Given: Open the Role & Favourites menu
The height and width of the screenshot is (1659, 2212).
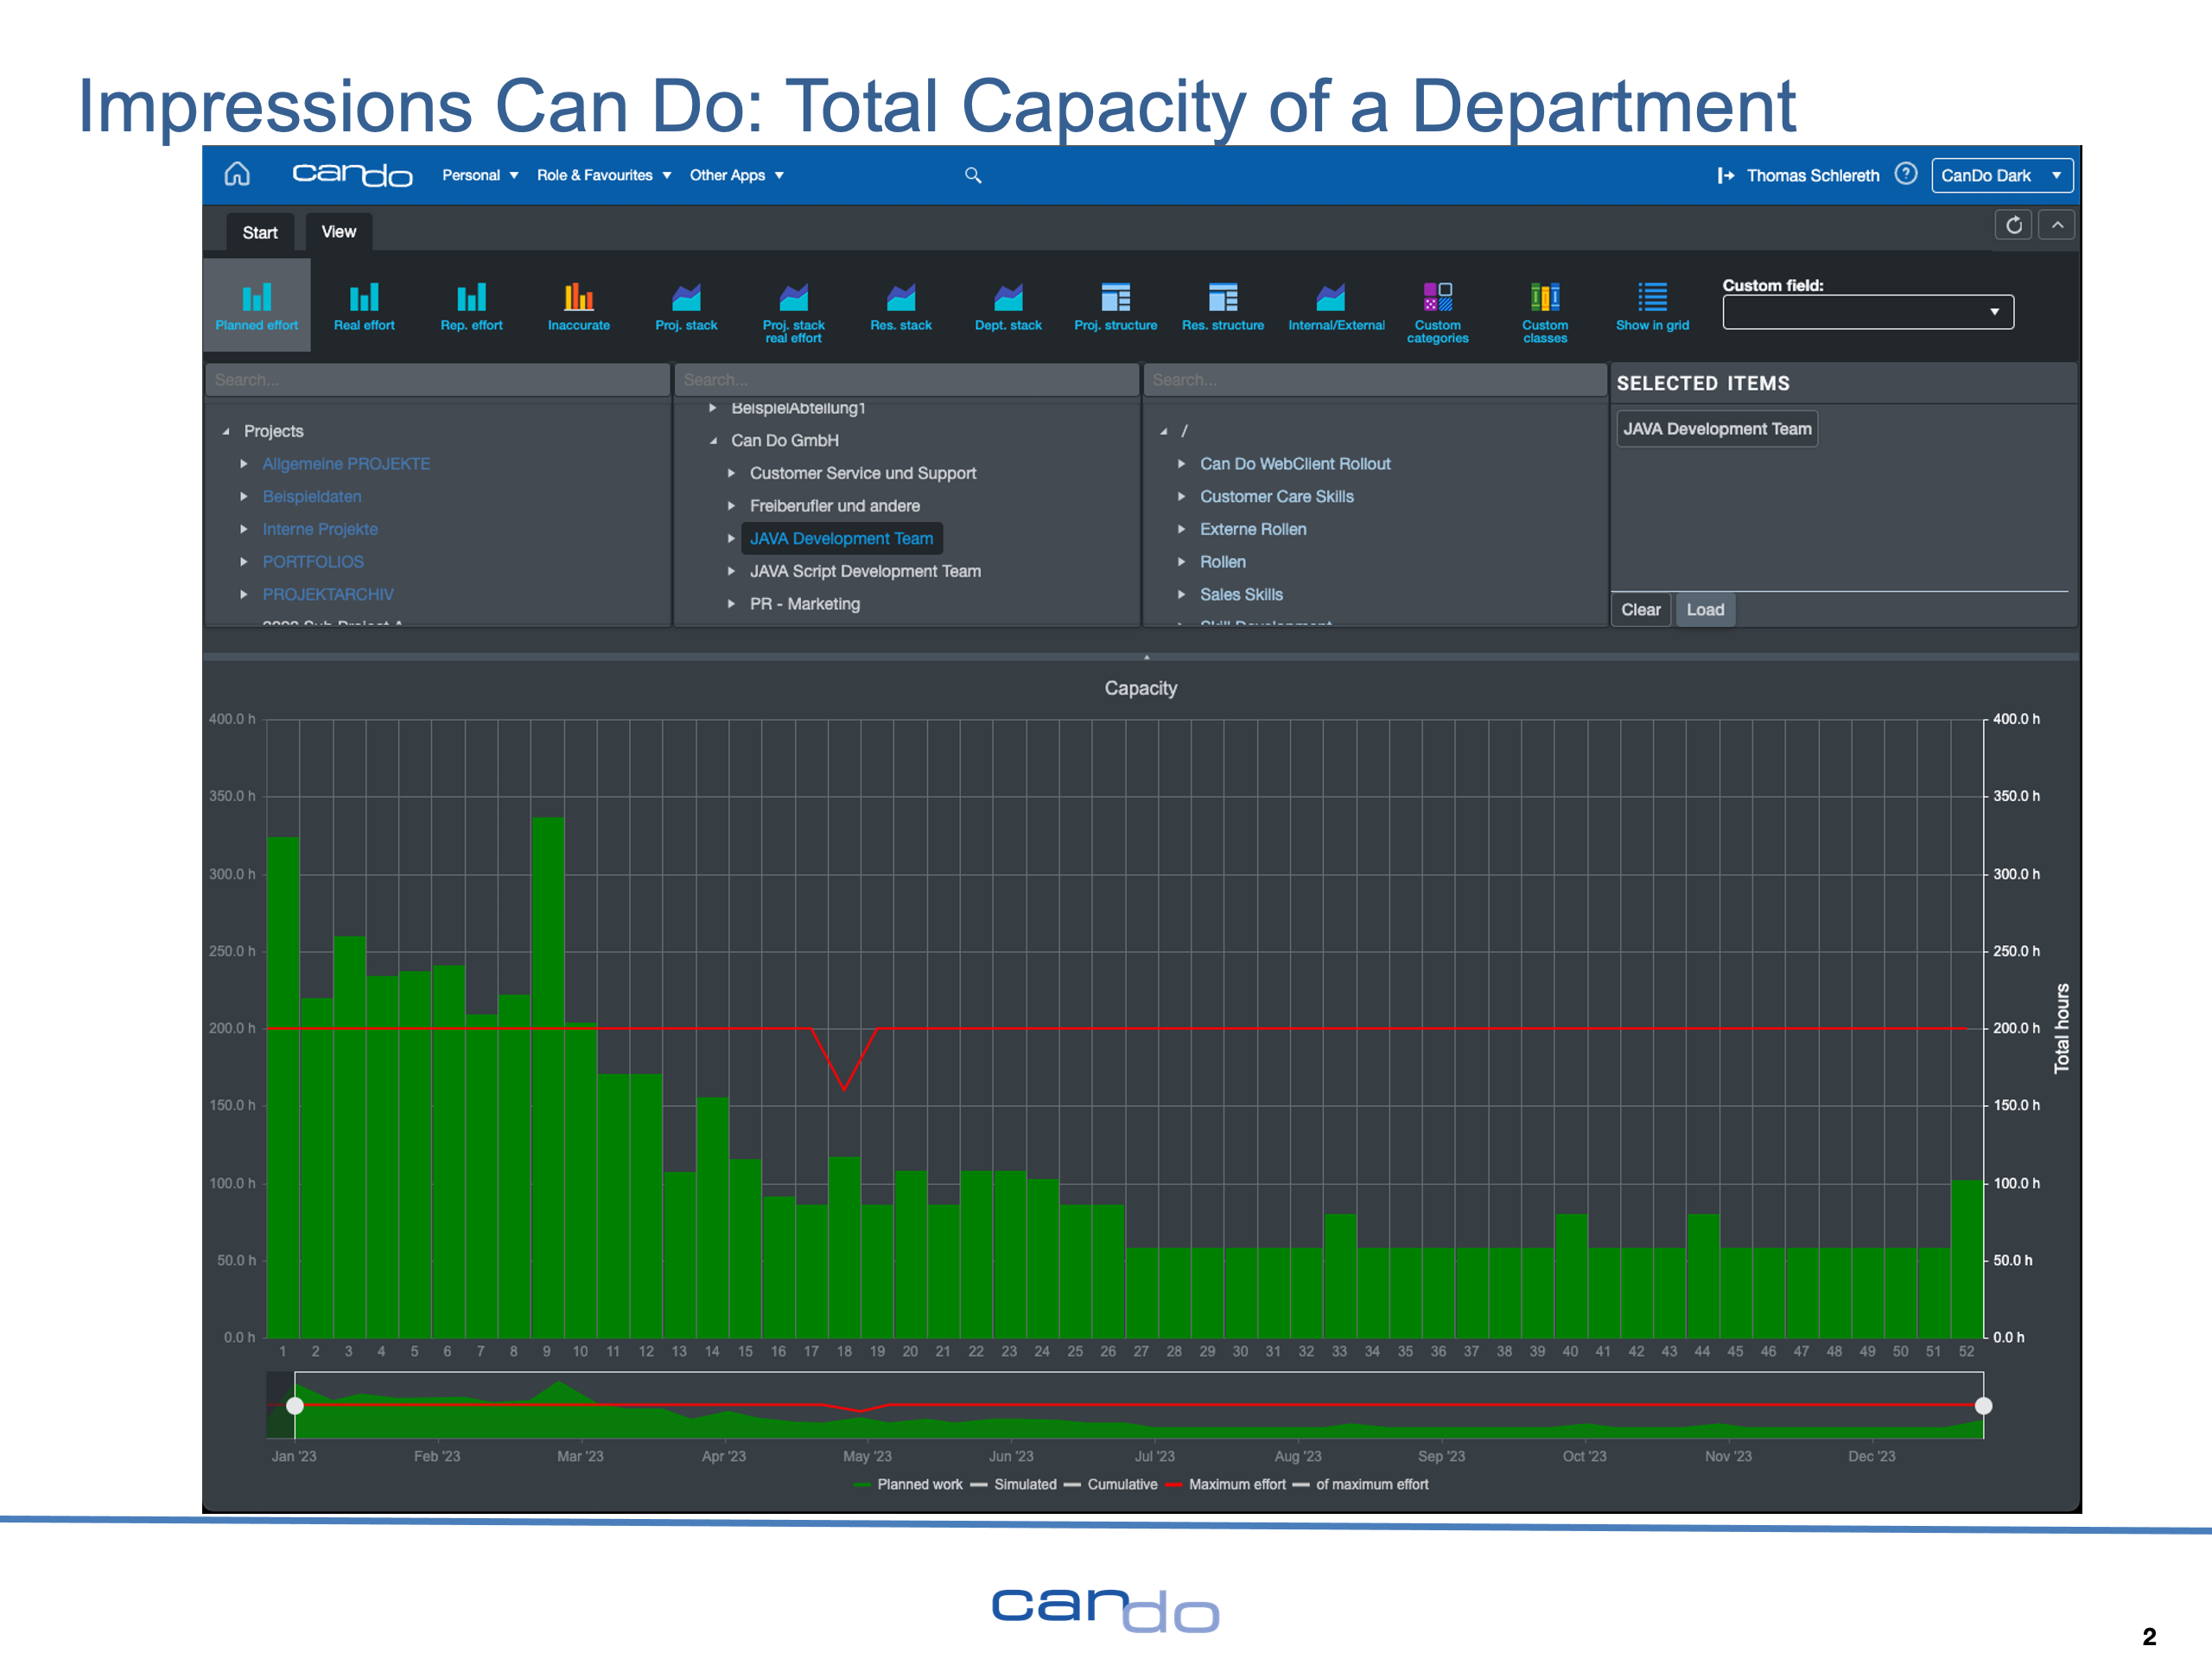Looking at the screenshot, I should (x=604, y=176).
